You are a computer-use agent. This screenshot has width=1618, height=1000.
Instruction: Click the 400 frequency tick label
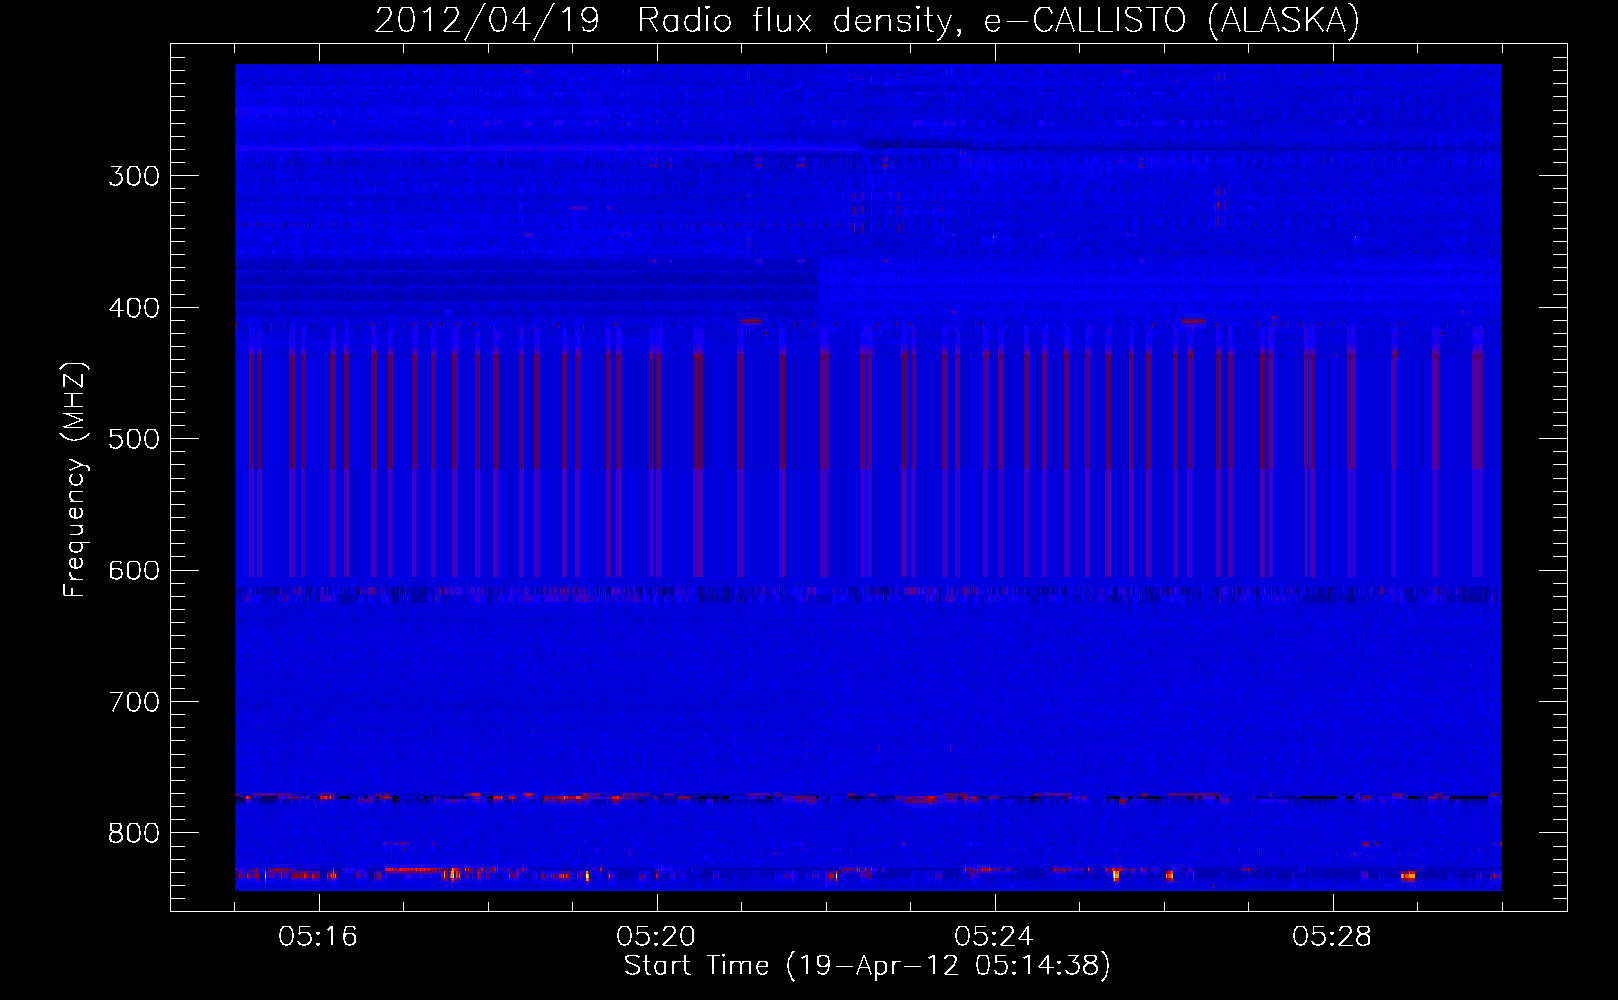click(x=134, y=308)
